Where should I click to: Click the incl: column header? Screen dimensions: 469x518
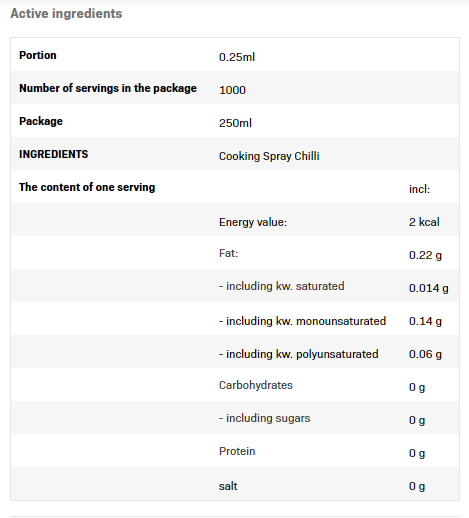point(419,189)
